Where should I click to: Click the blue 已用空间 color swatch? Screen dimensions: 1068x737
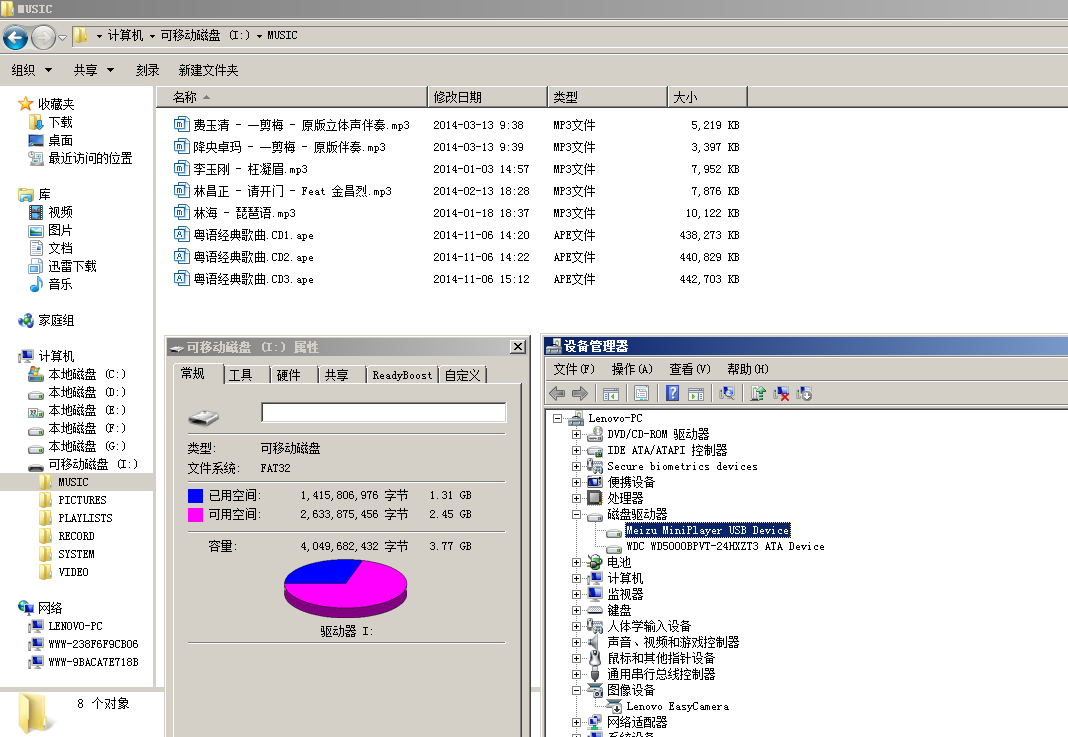(x=195, y=495)
